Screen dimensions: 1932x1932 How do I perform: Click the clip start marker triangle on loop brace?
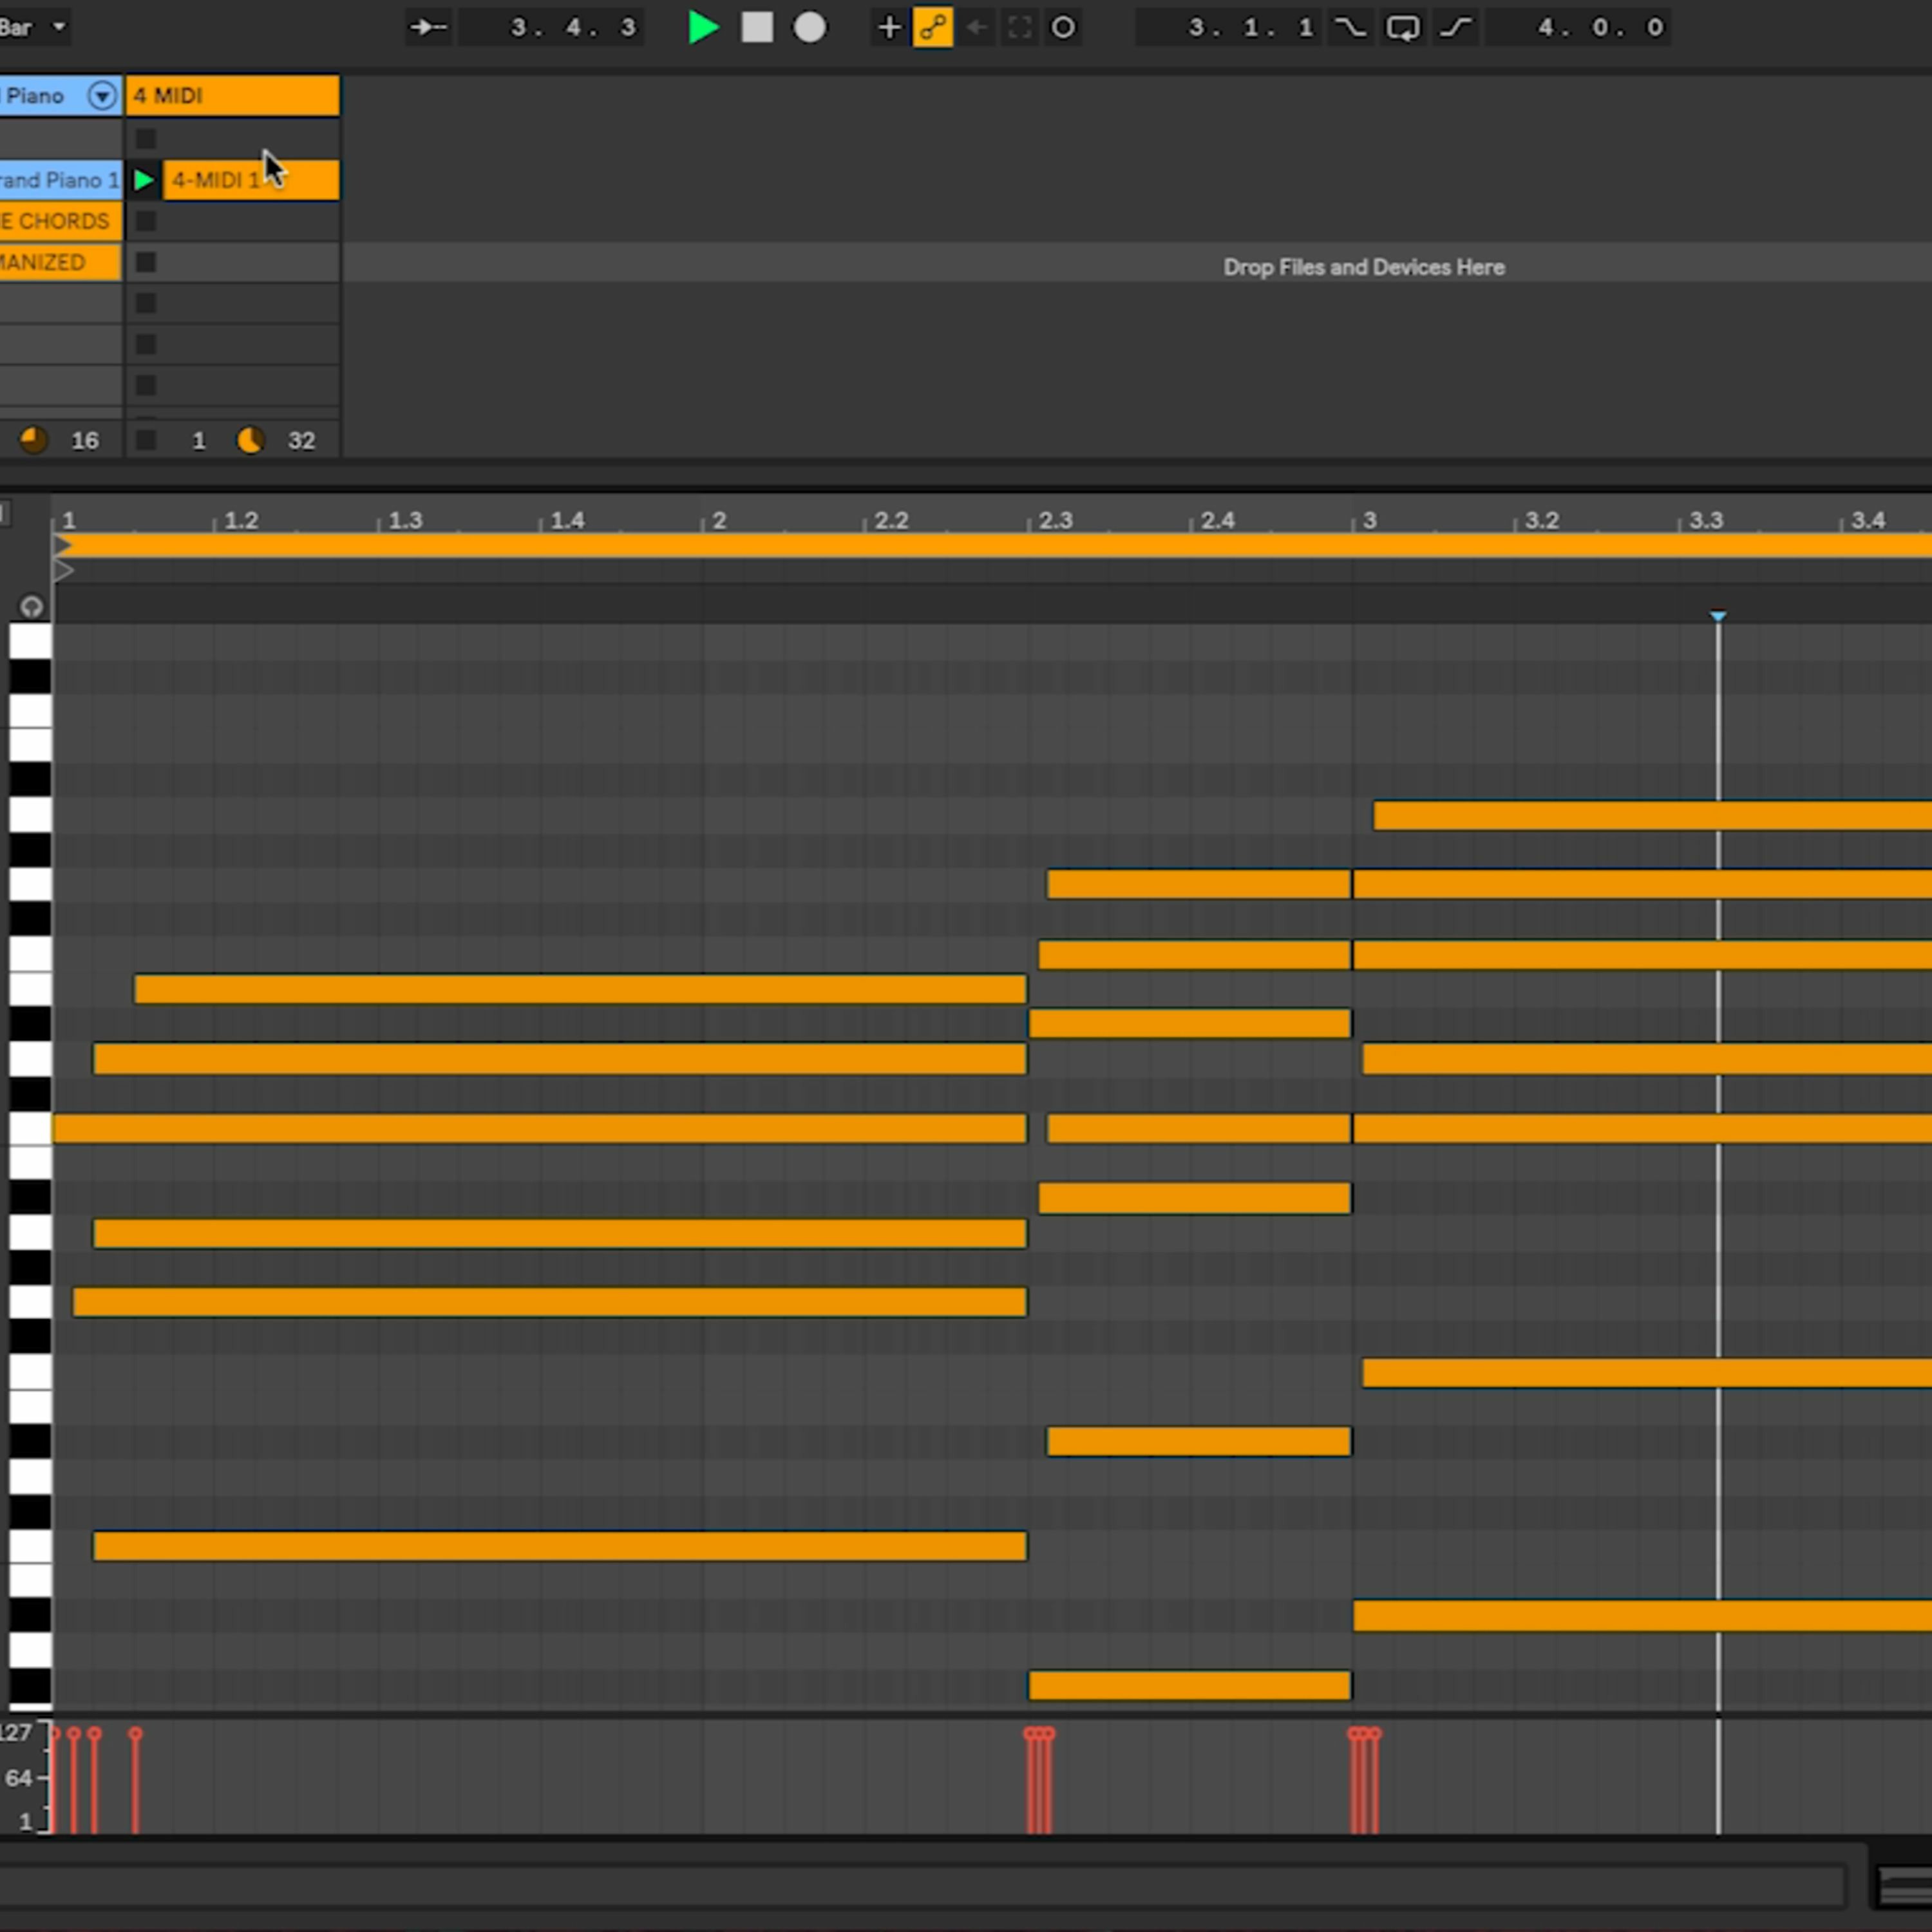click(x=63, y=545)
